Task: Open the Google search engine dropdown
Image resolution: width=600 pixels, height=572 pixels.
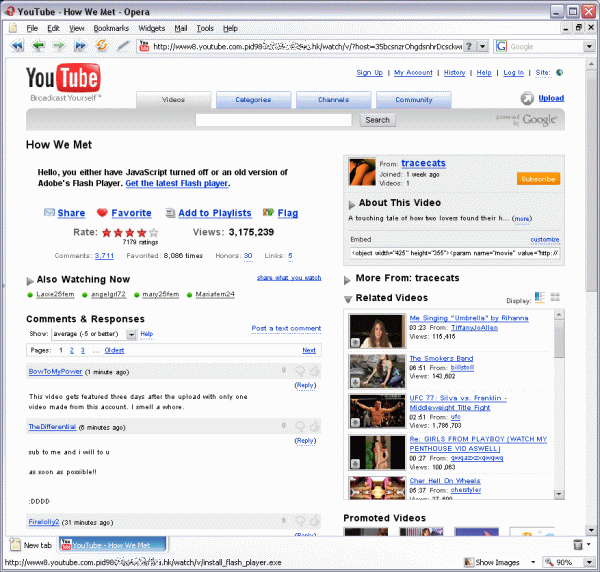Action: (589, 46)
